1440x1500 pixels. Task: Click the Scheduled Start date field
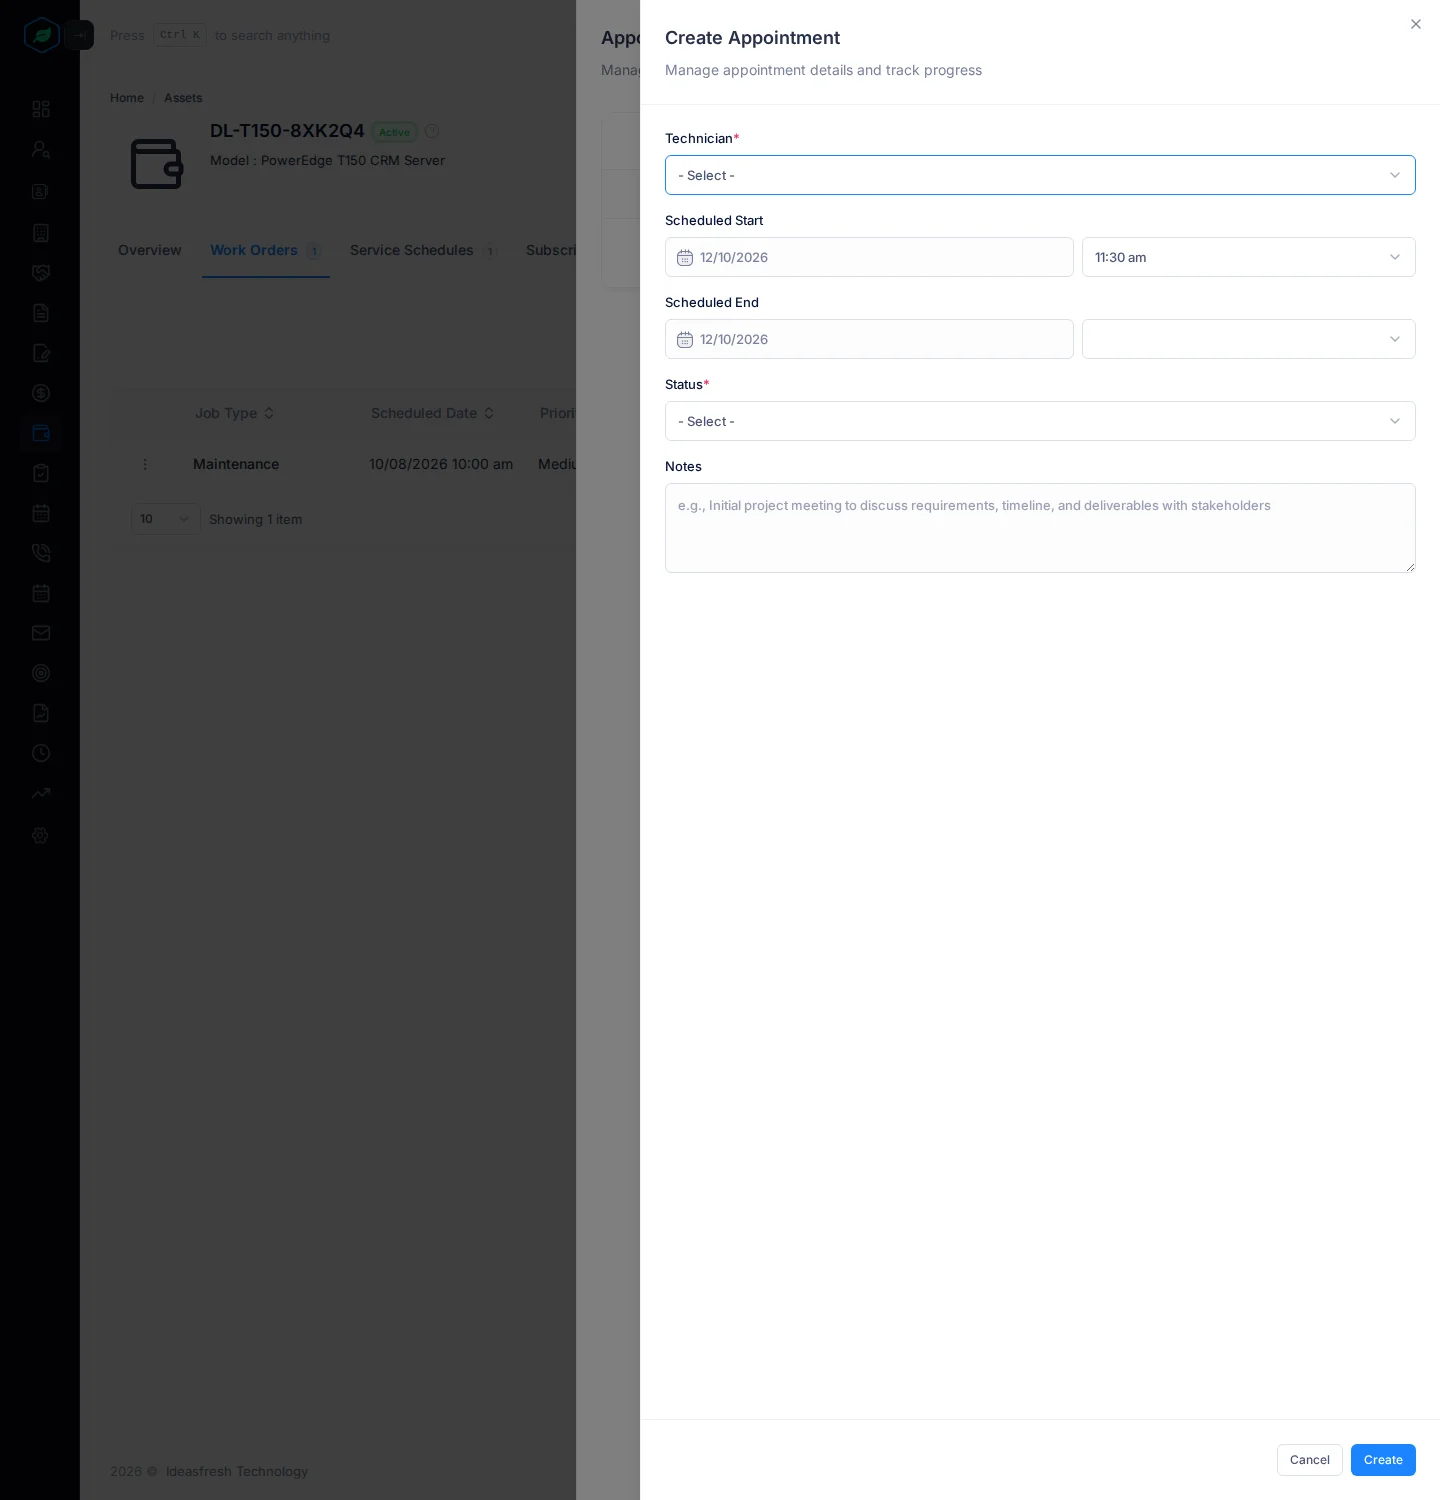869,257
